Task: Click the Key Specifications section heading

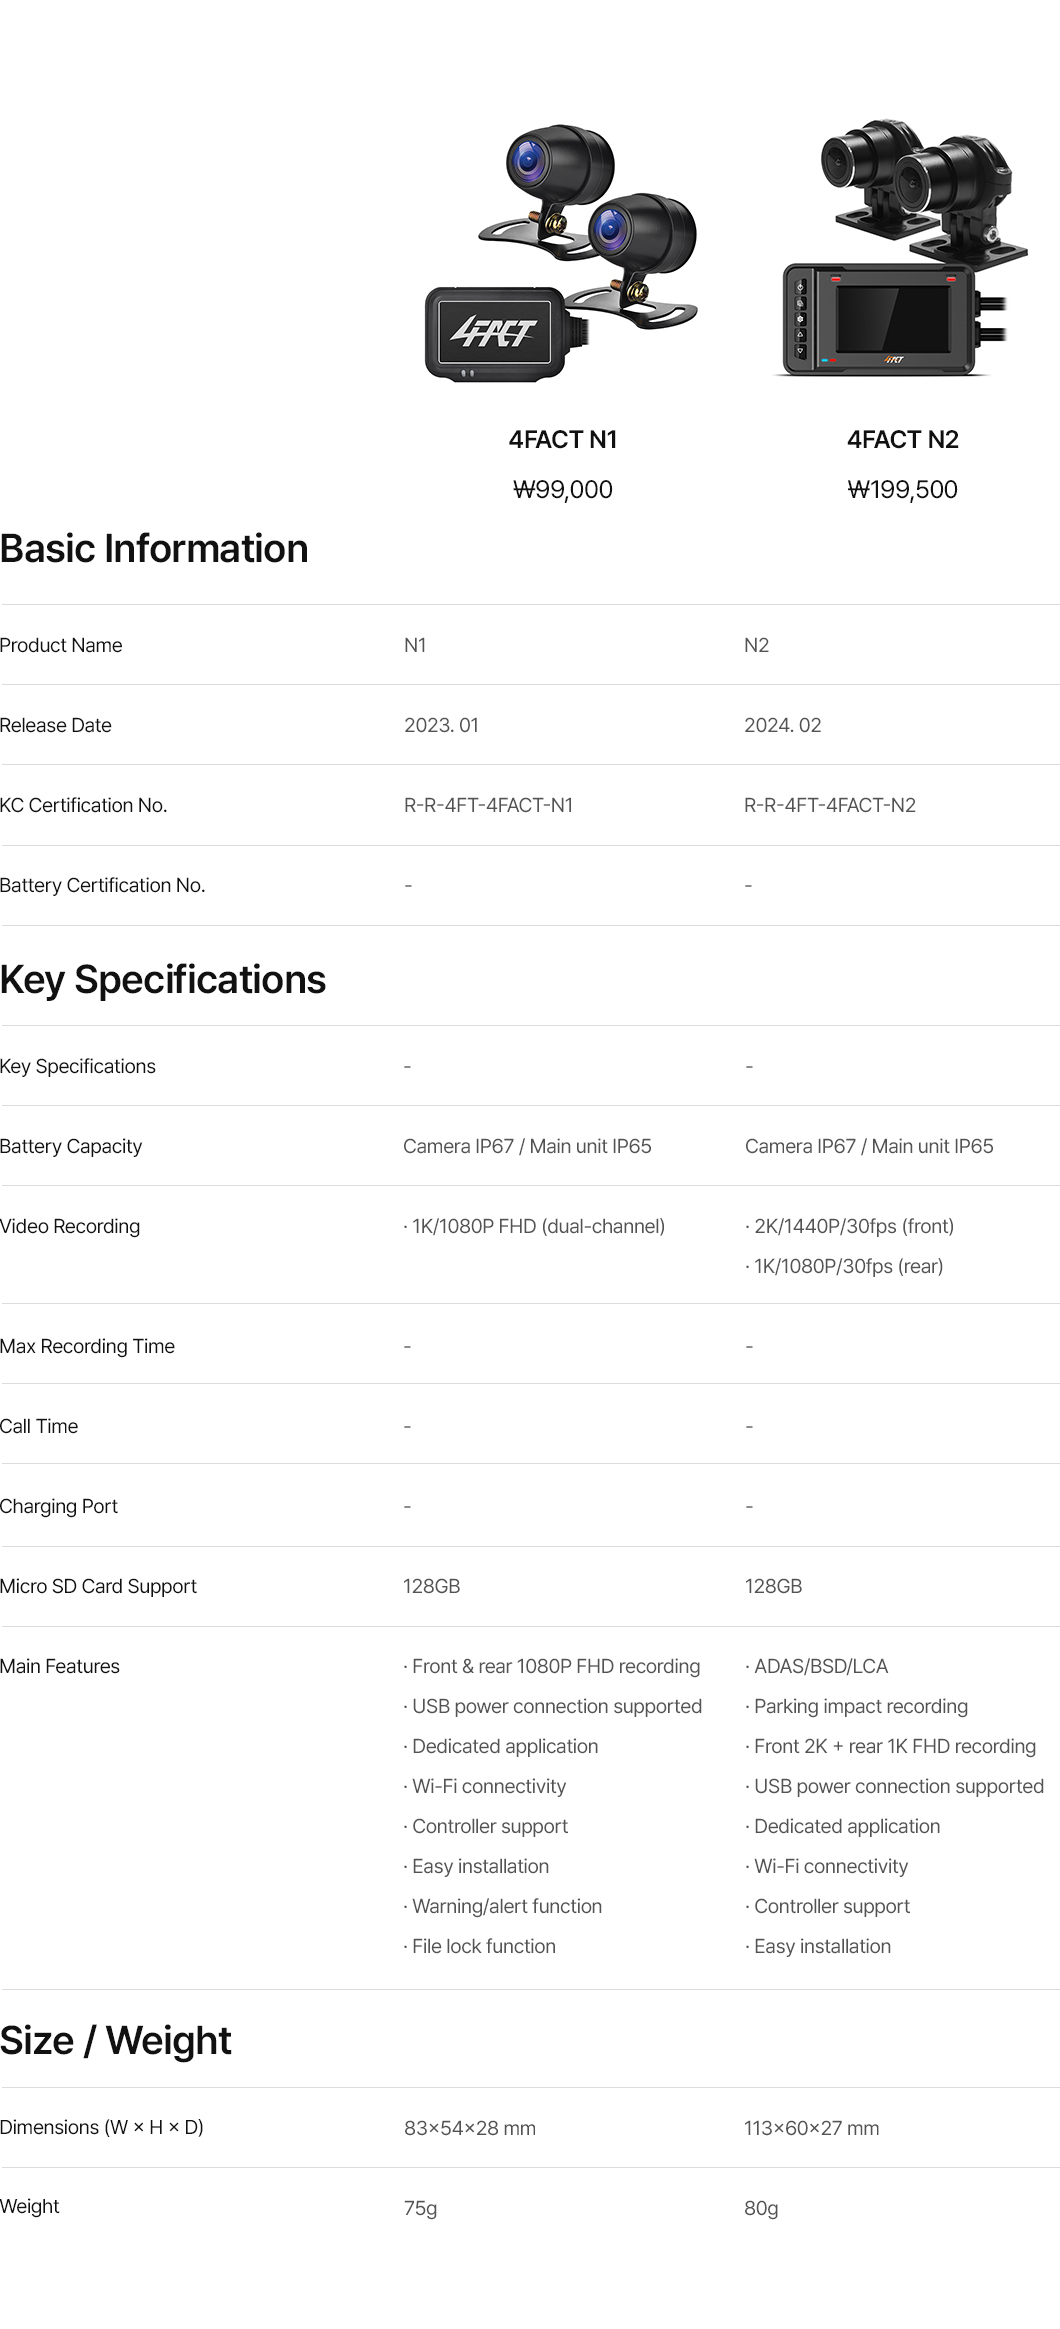Action: 163,980
